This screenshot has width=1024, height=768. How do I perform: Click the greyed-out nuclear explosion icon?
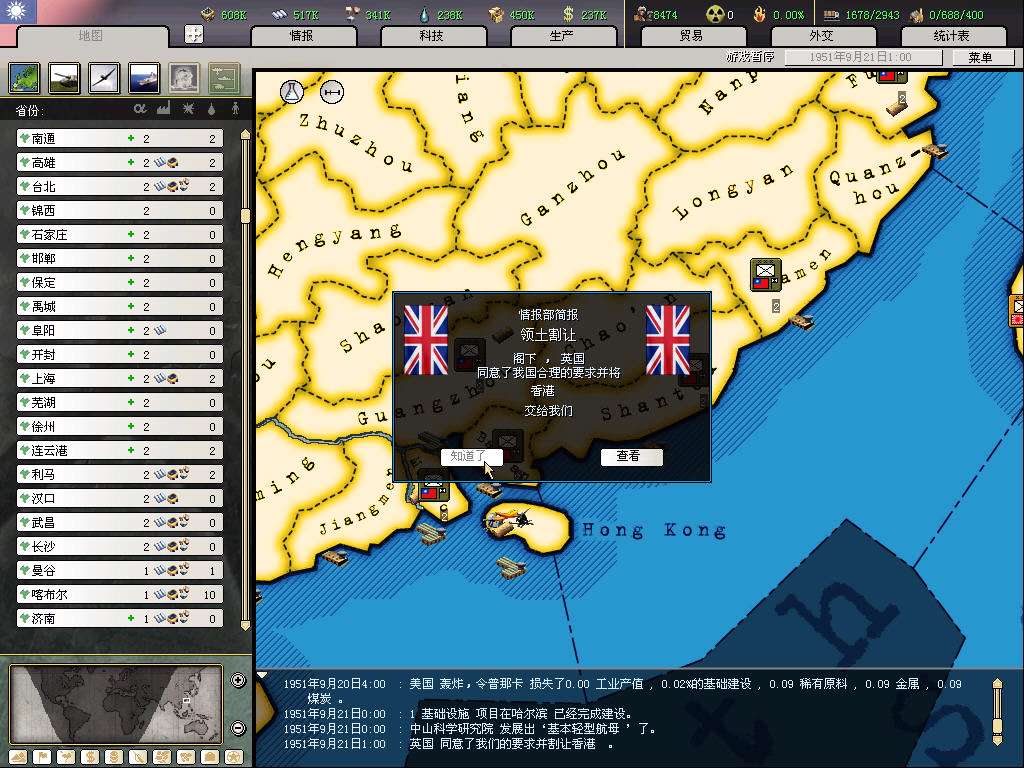pyautogui.click(x=184, y=79)
